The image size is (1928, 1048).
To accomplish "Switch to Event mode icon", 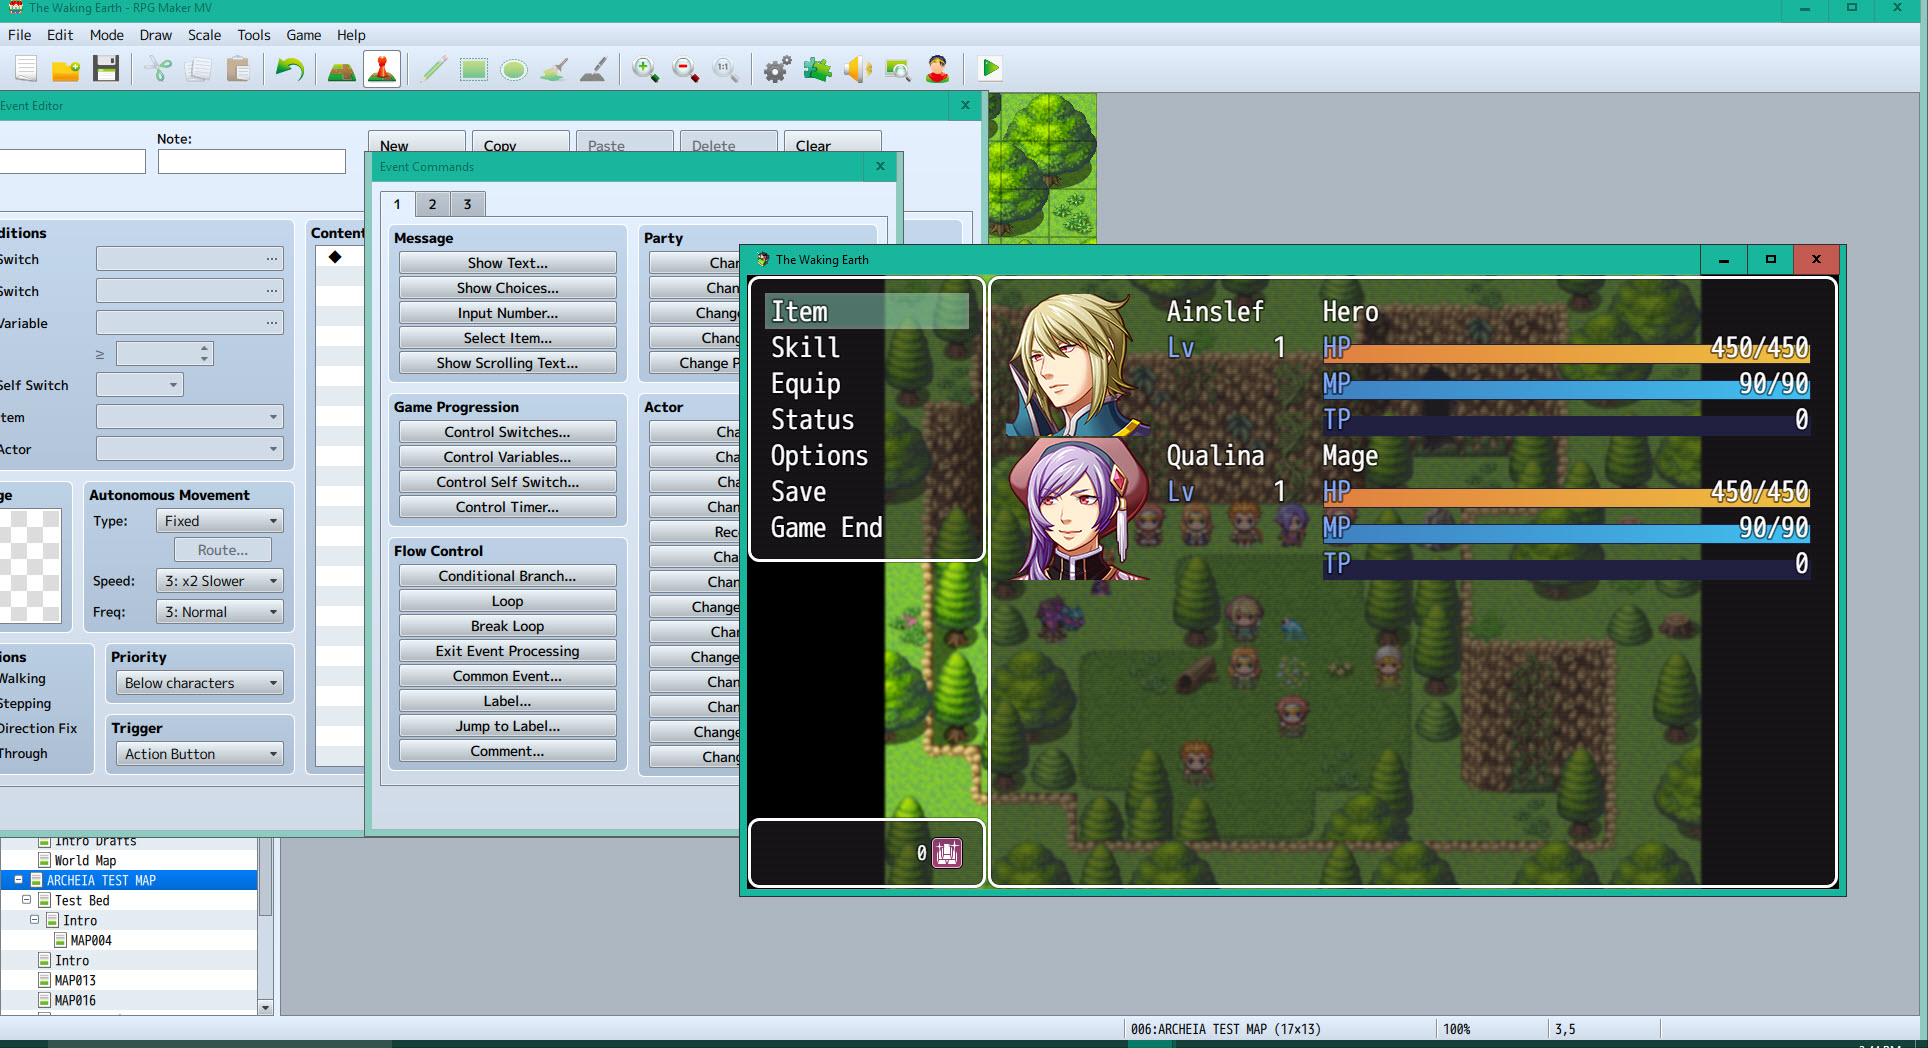I will pyautogui.click(x=382, y=69).
